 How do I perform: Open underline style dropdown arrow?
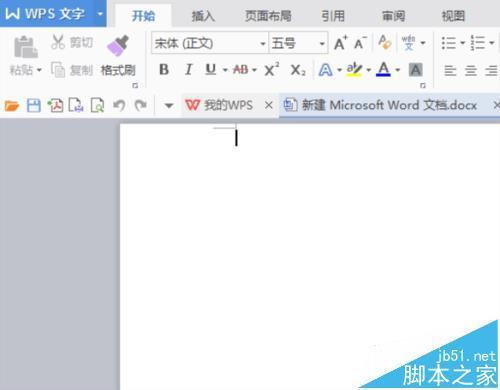pyautogui.click(x=225, y=70)
